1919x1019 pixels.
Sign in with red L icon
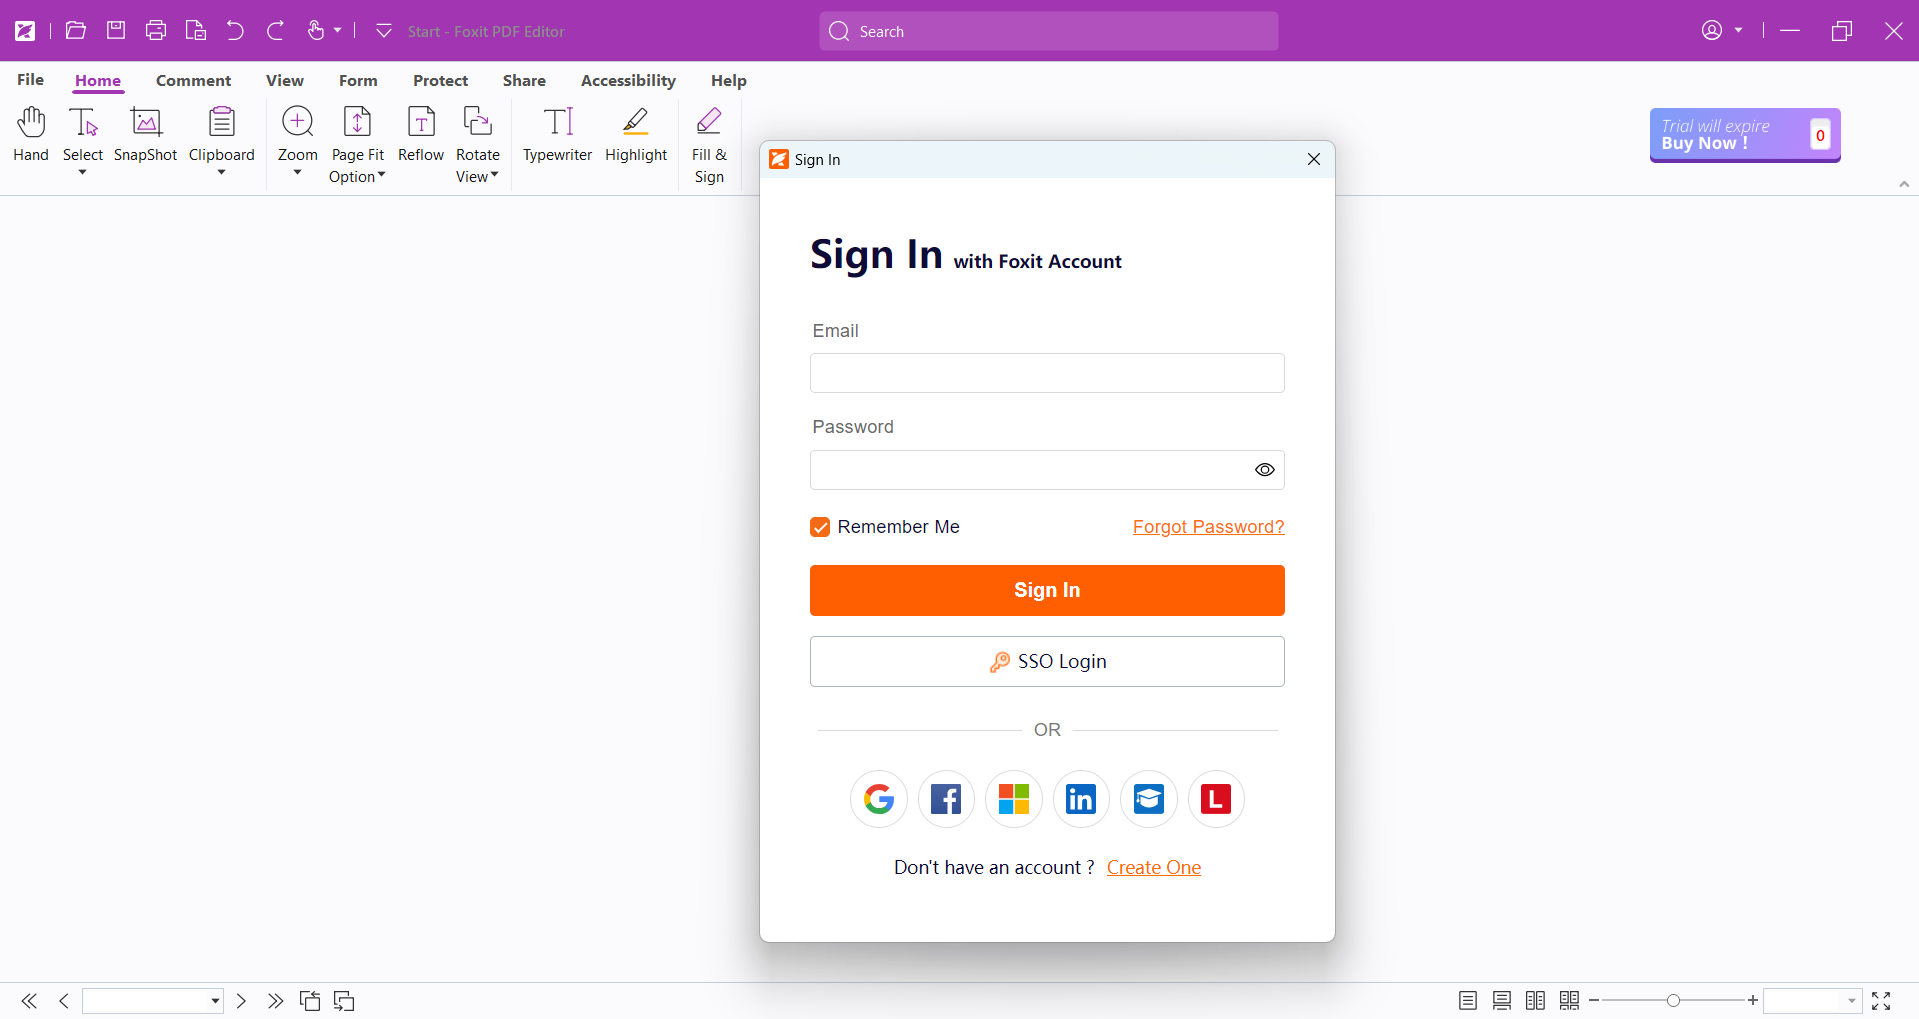click(1216, 799)
